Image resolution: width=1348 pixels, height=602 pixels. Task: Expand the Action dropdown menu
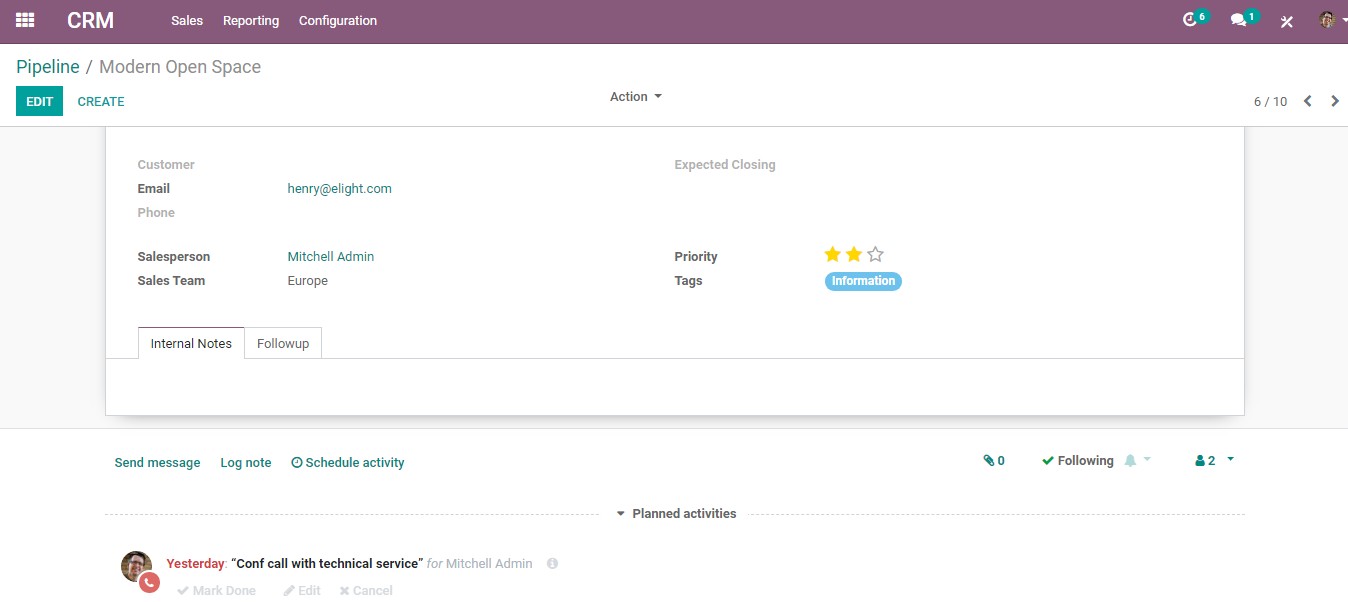[636, 97]
